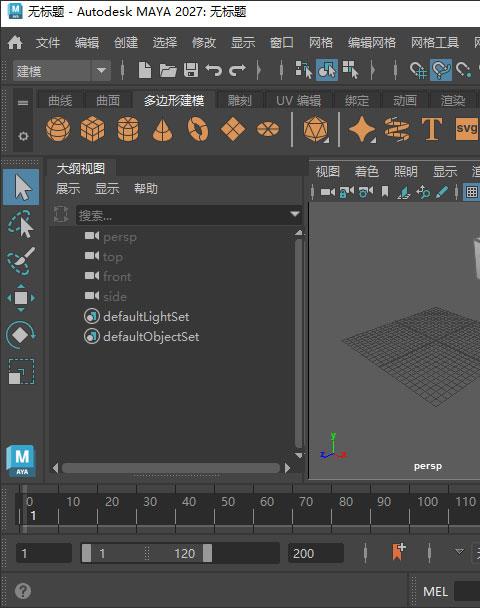Create a new scene file
The width and height of the screenshot is (480, 608).
145,70
